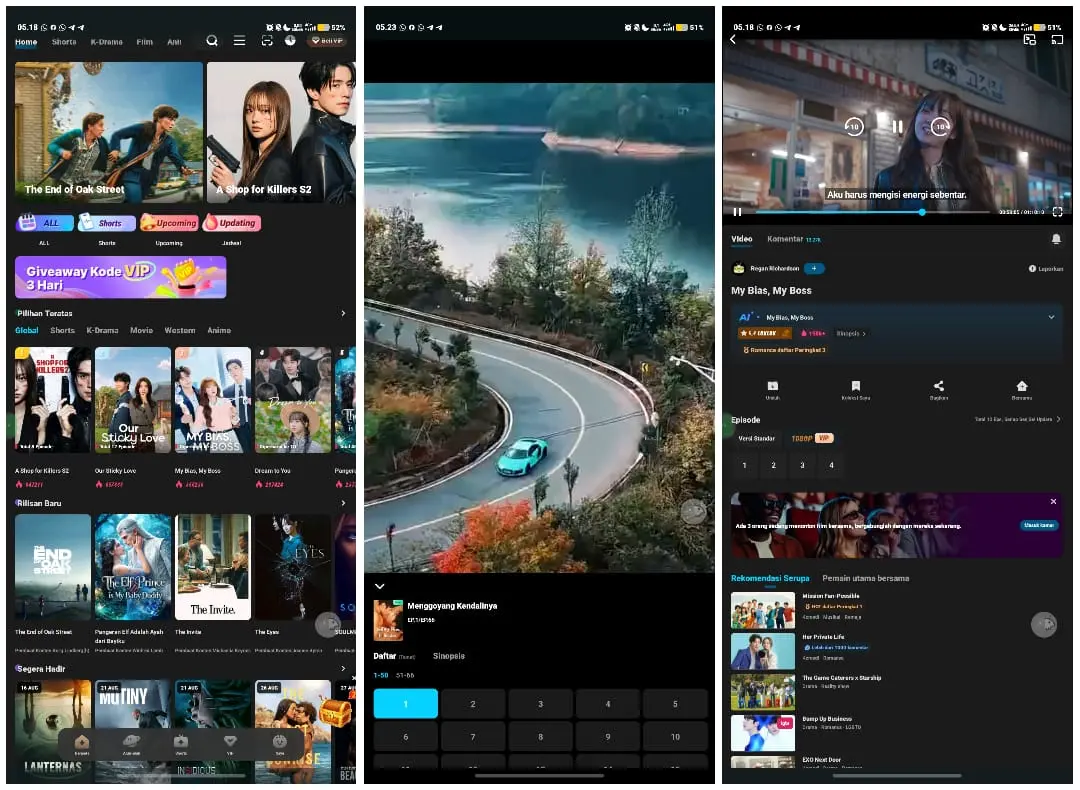The width and height of the screenshot is (1080, 790).
Task: Expand the full episode list arrow beside Episode
Action: [x=1059, y=419]
